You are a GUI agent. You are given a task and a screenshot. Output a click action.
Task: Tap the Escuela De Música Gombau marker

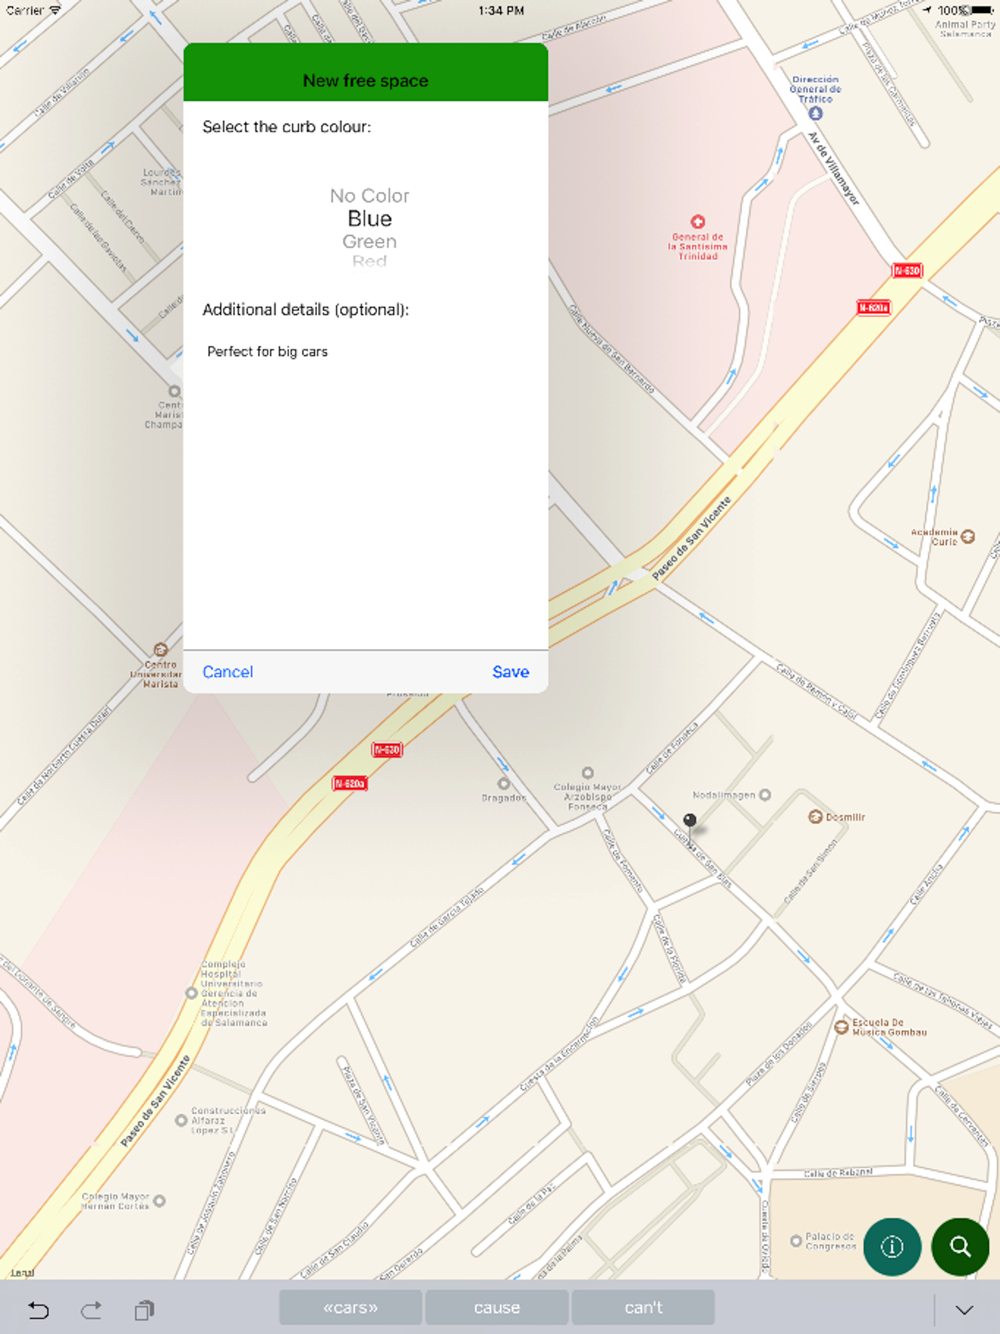tap(841, 1026)
